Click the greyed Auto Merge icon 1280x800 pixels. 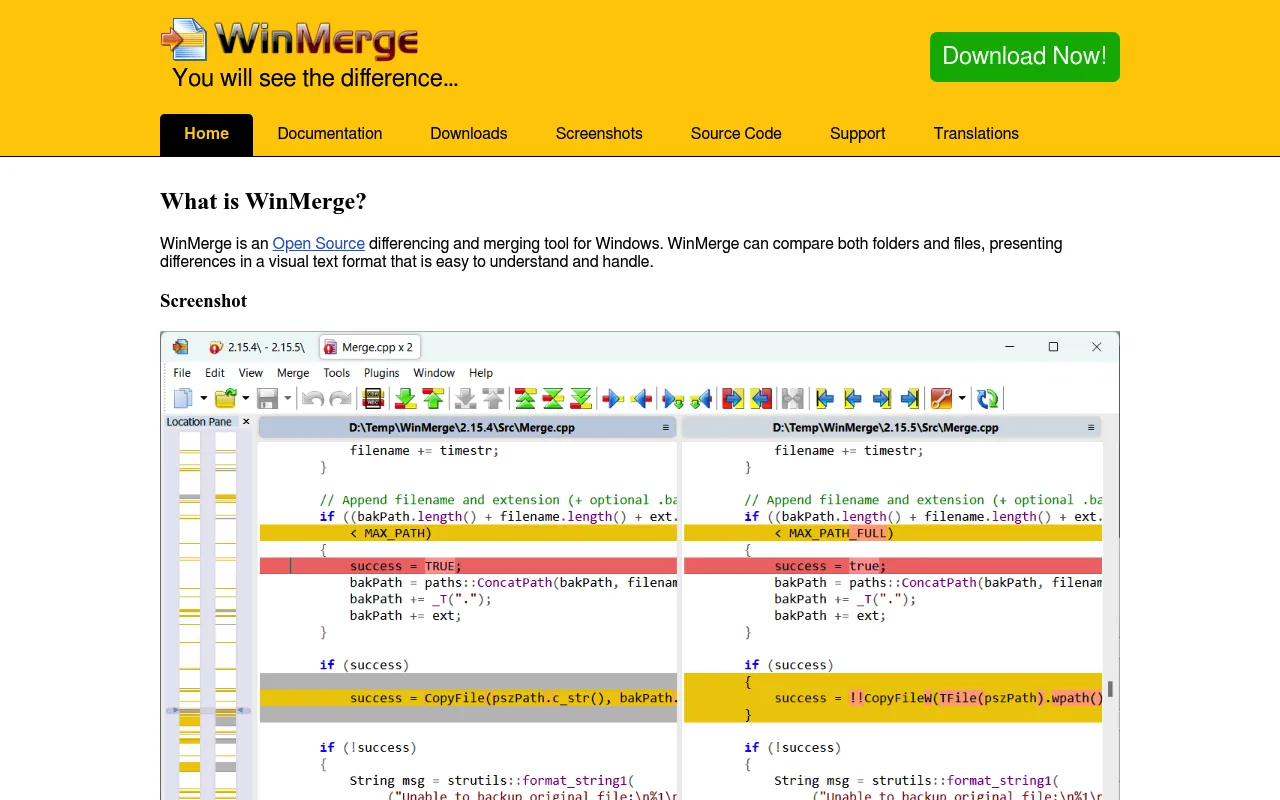(793, 398)
